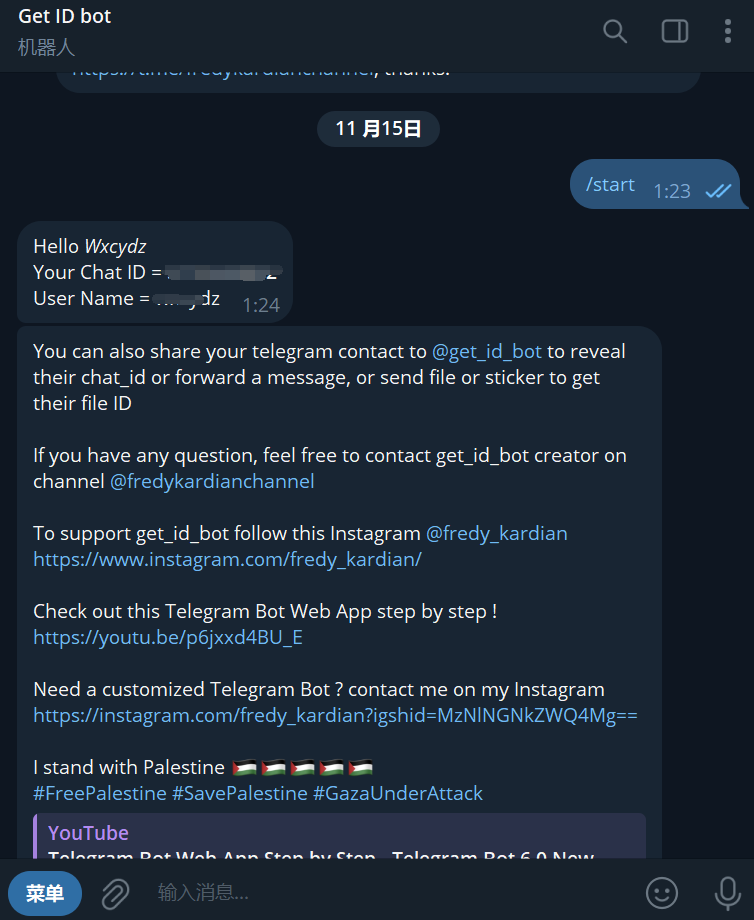Click the 11月15日 date badge

(378, 129)
